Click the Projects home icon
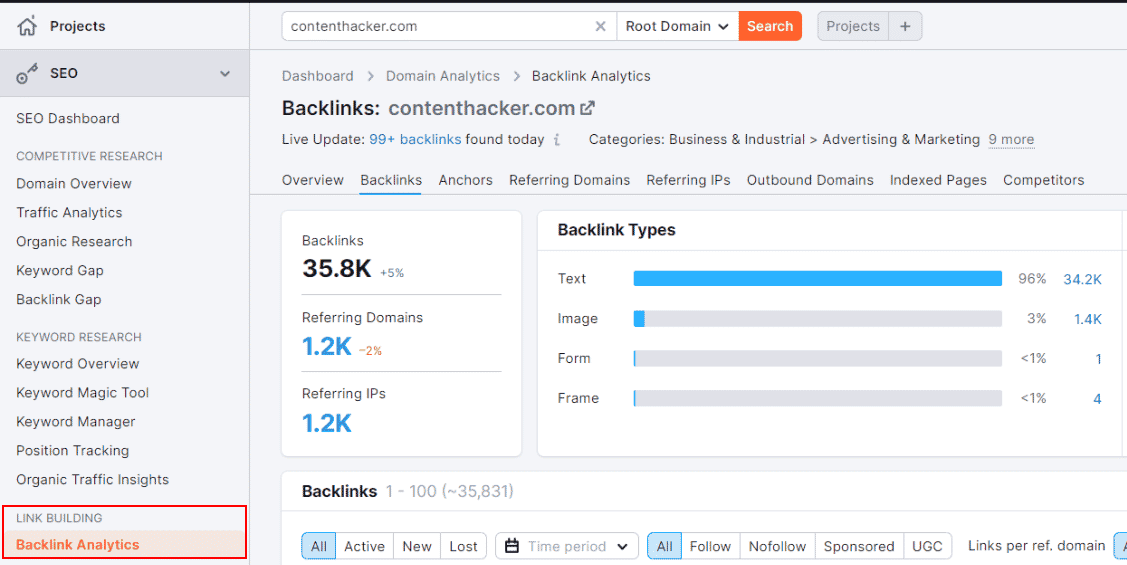Image resolution: width=1127 pixels, height=565 pixels. 27,27
